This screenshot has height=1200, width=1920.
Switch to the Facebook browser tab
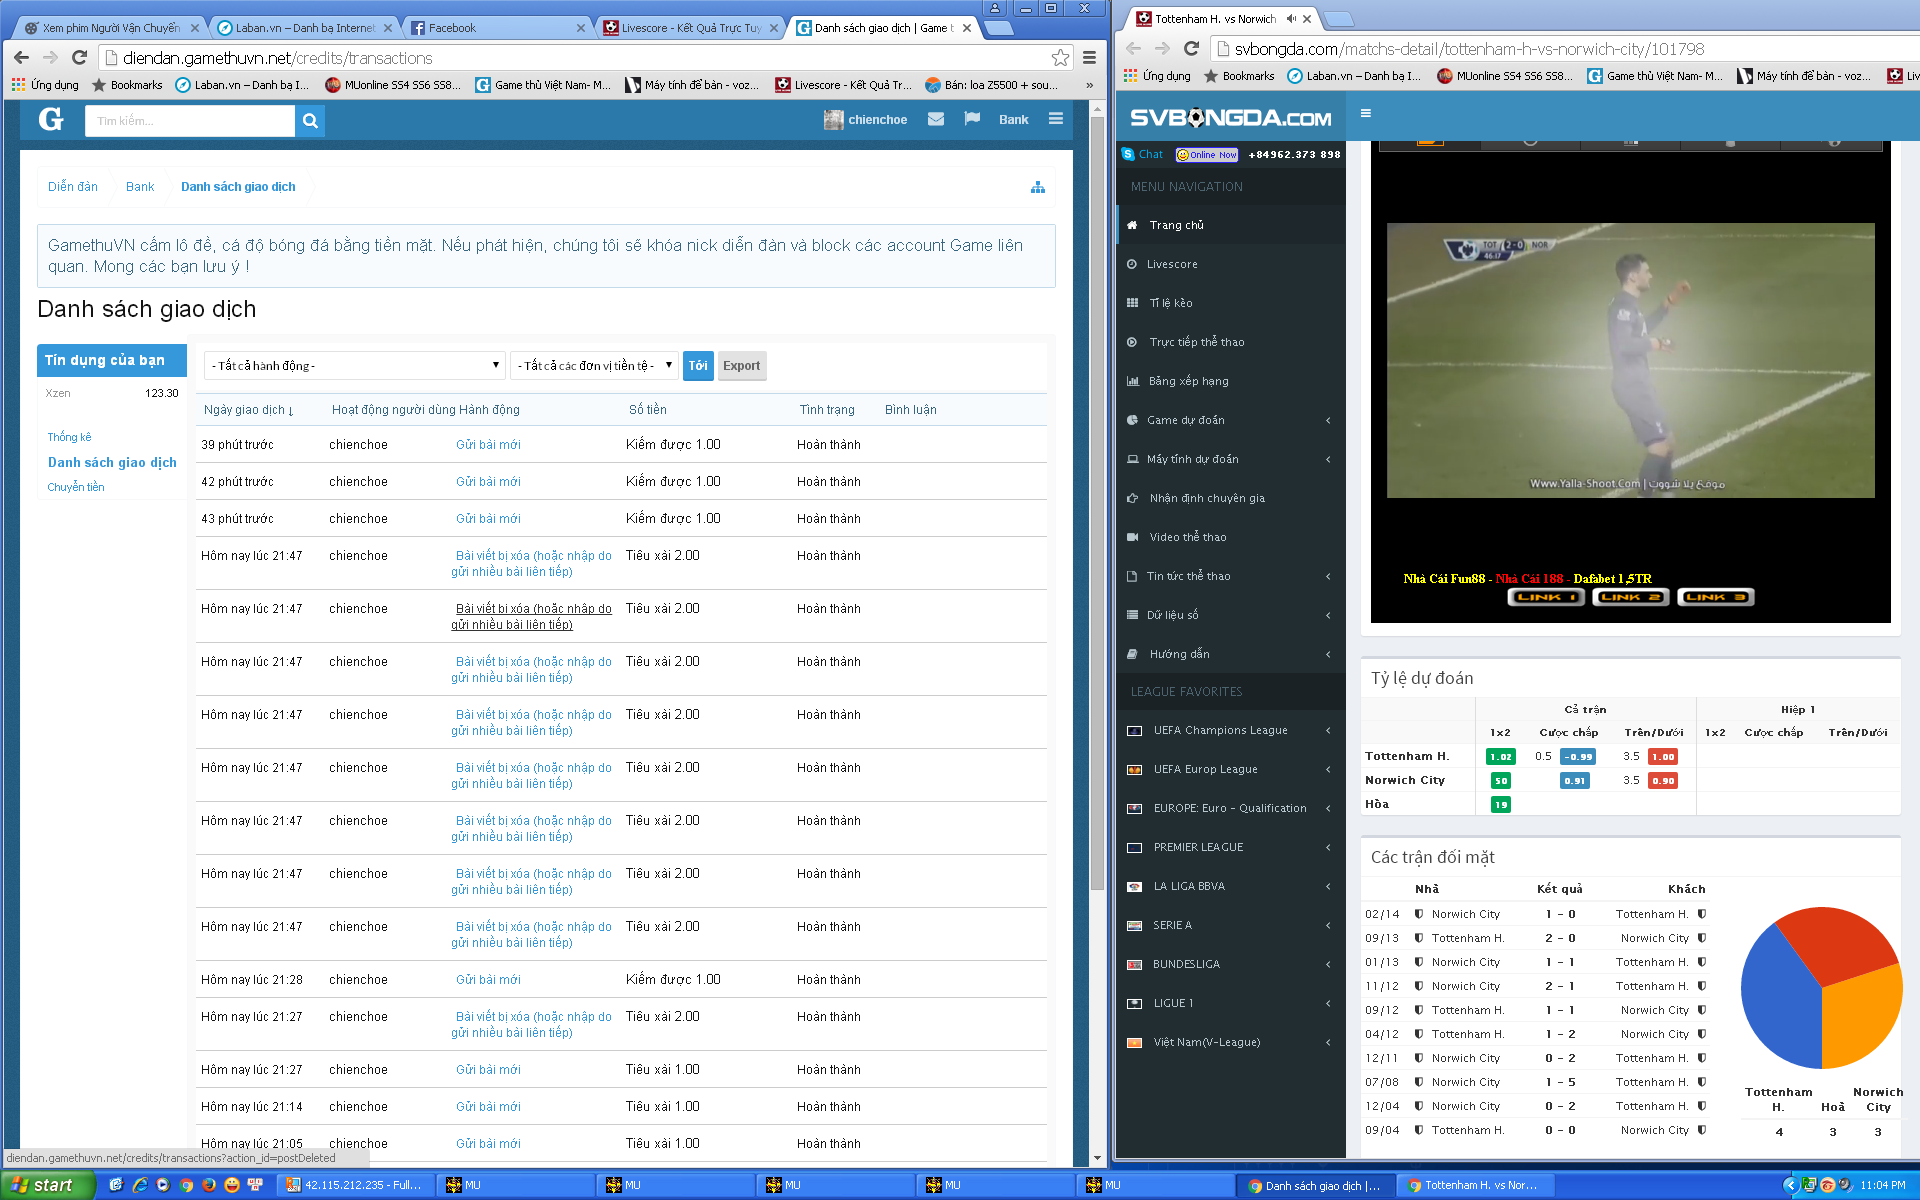pos(497,28)
